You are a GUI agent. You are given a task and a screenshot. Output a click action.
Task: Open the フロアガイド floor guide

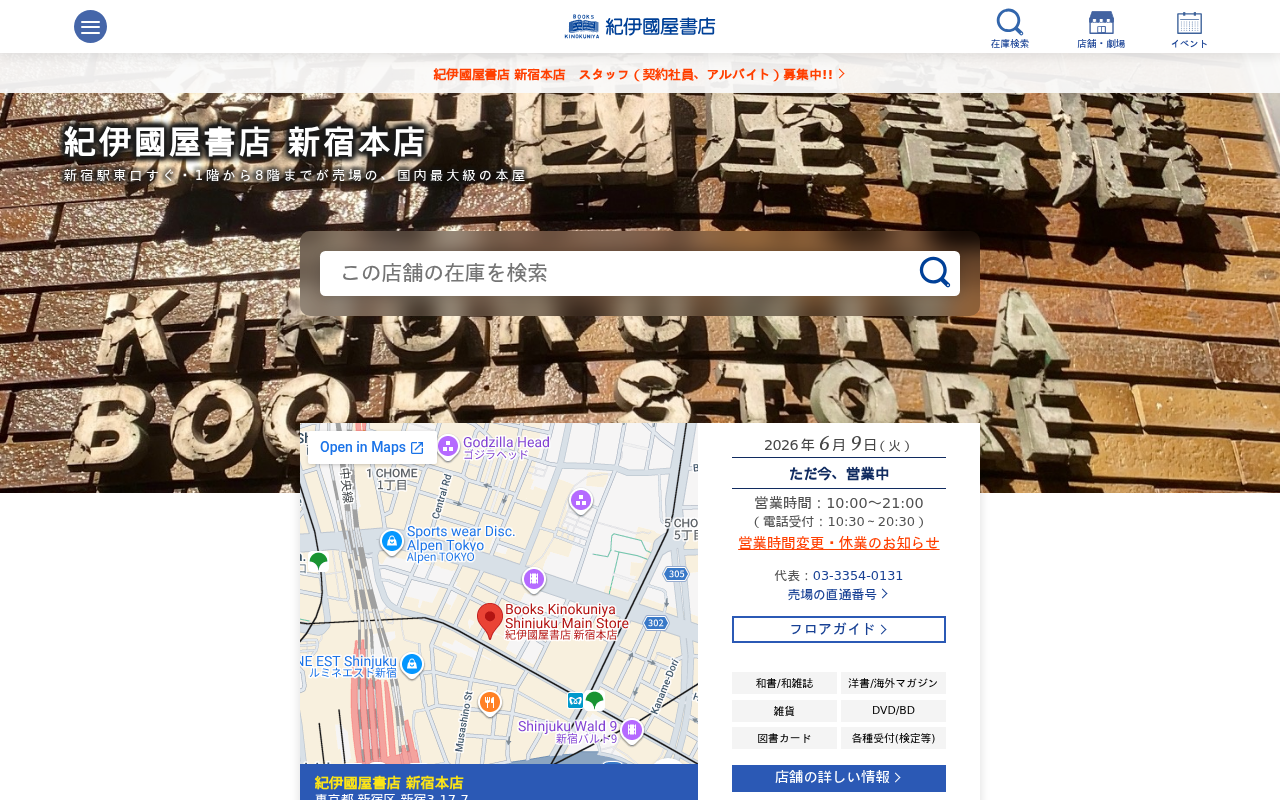pos(839,629)
